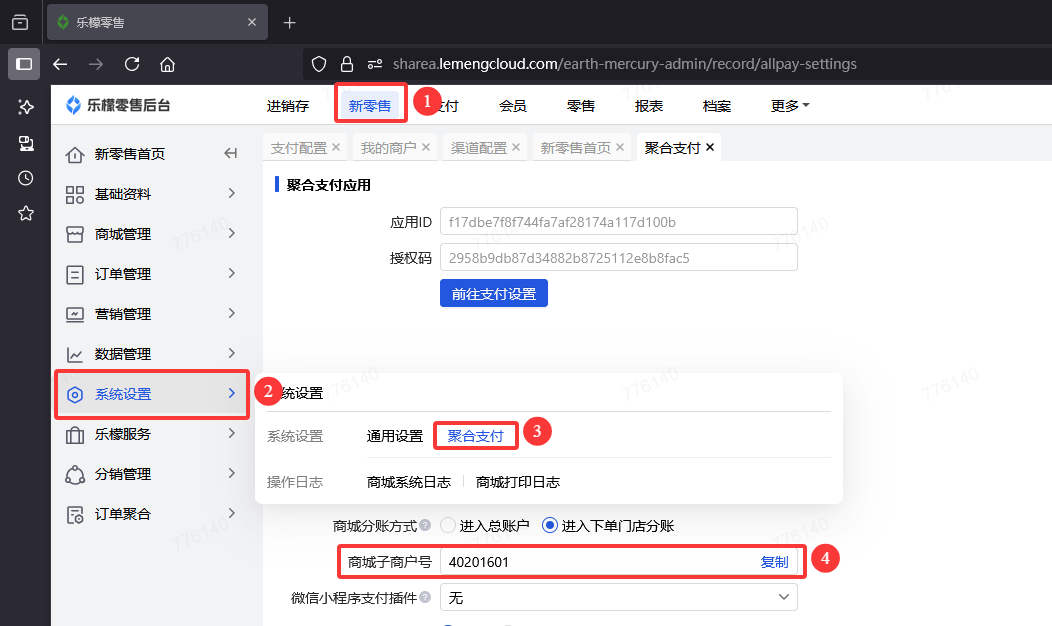Click the 数据管理 chart icon
This screenshot has height=626, width=1052.
[74, 354]
